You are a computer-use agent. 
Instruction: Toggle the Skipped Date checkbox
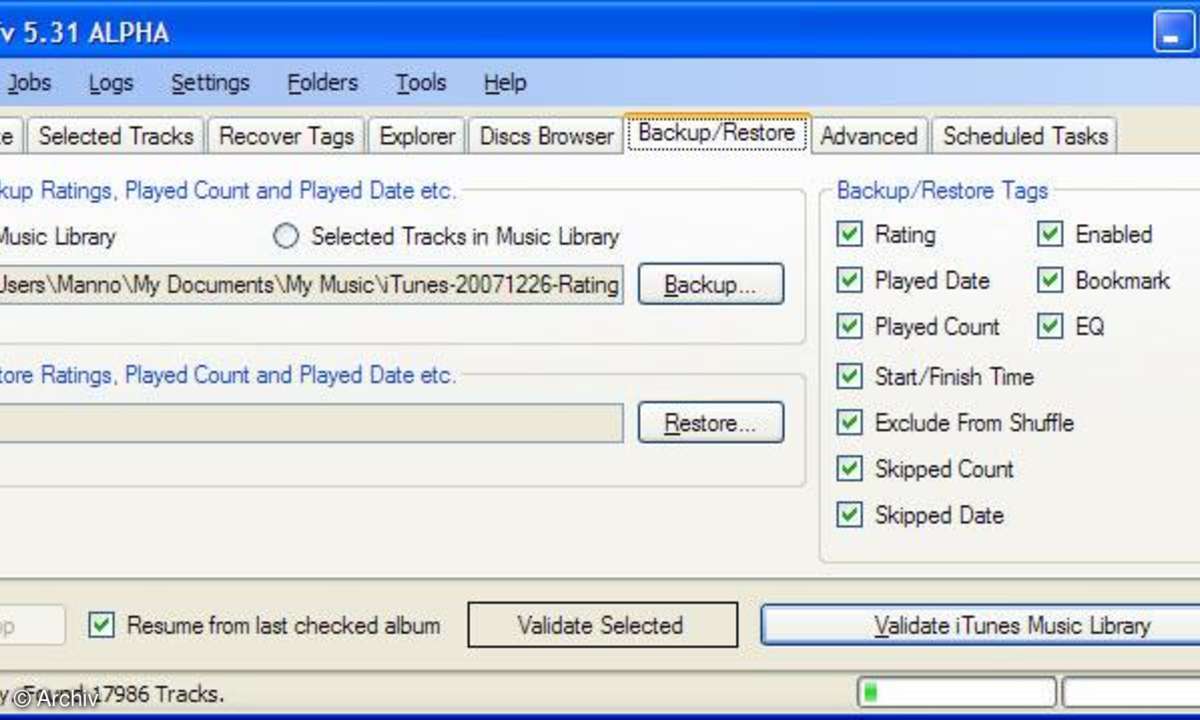tap(849, 514)
